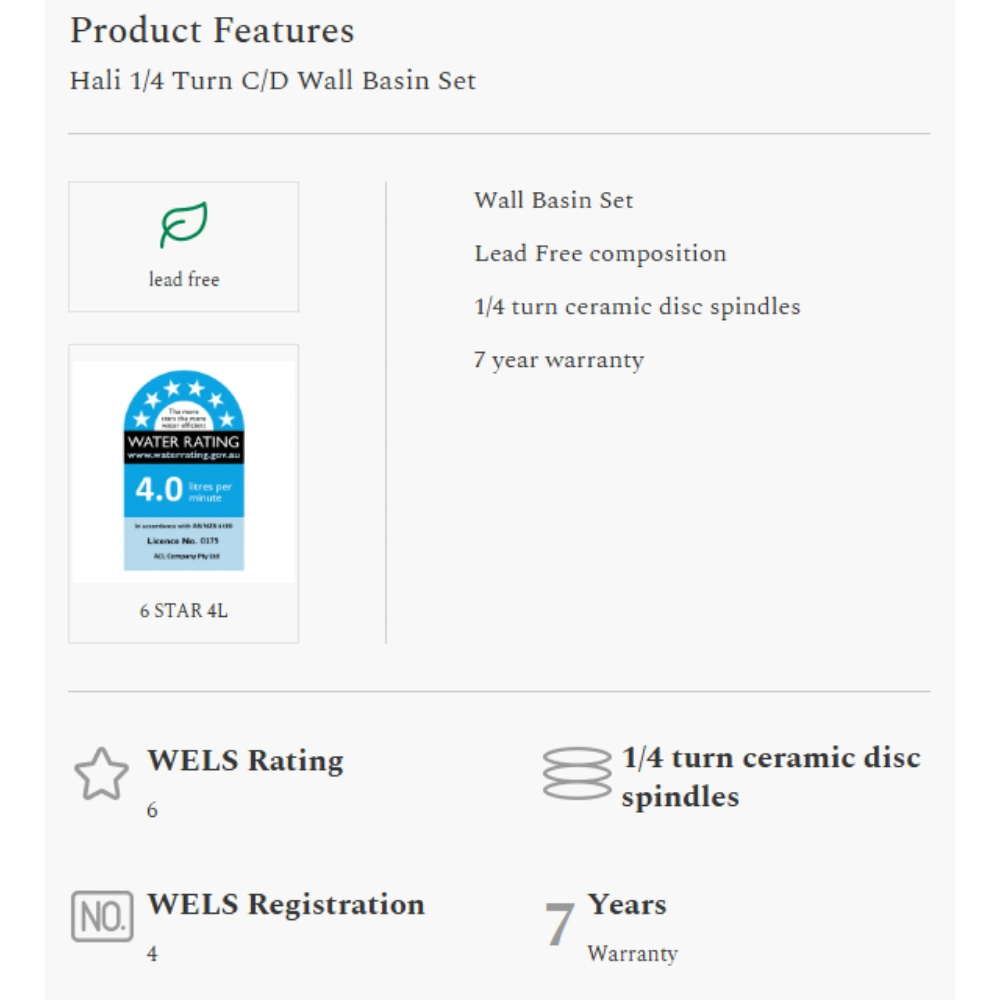Click the lead free caption text
This screenshot has height=1000, width=1000.
tap(184, 280)
